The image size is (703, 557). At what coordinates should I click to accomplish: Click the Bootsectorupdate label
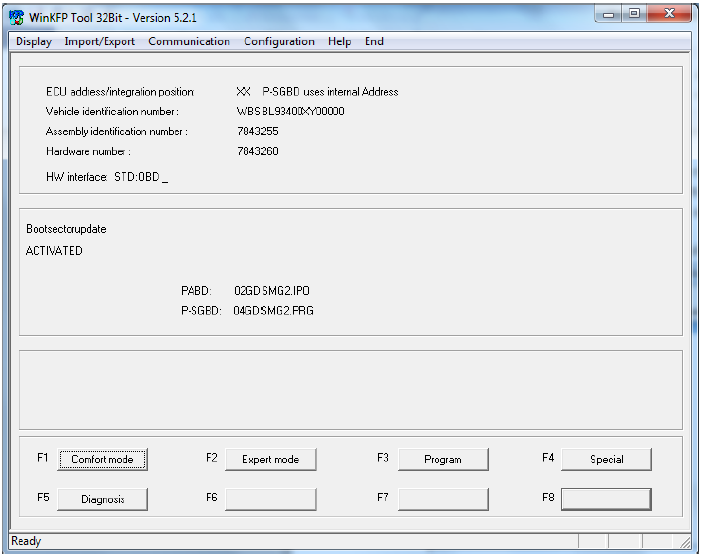(x=66, y=229)
